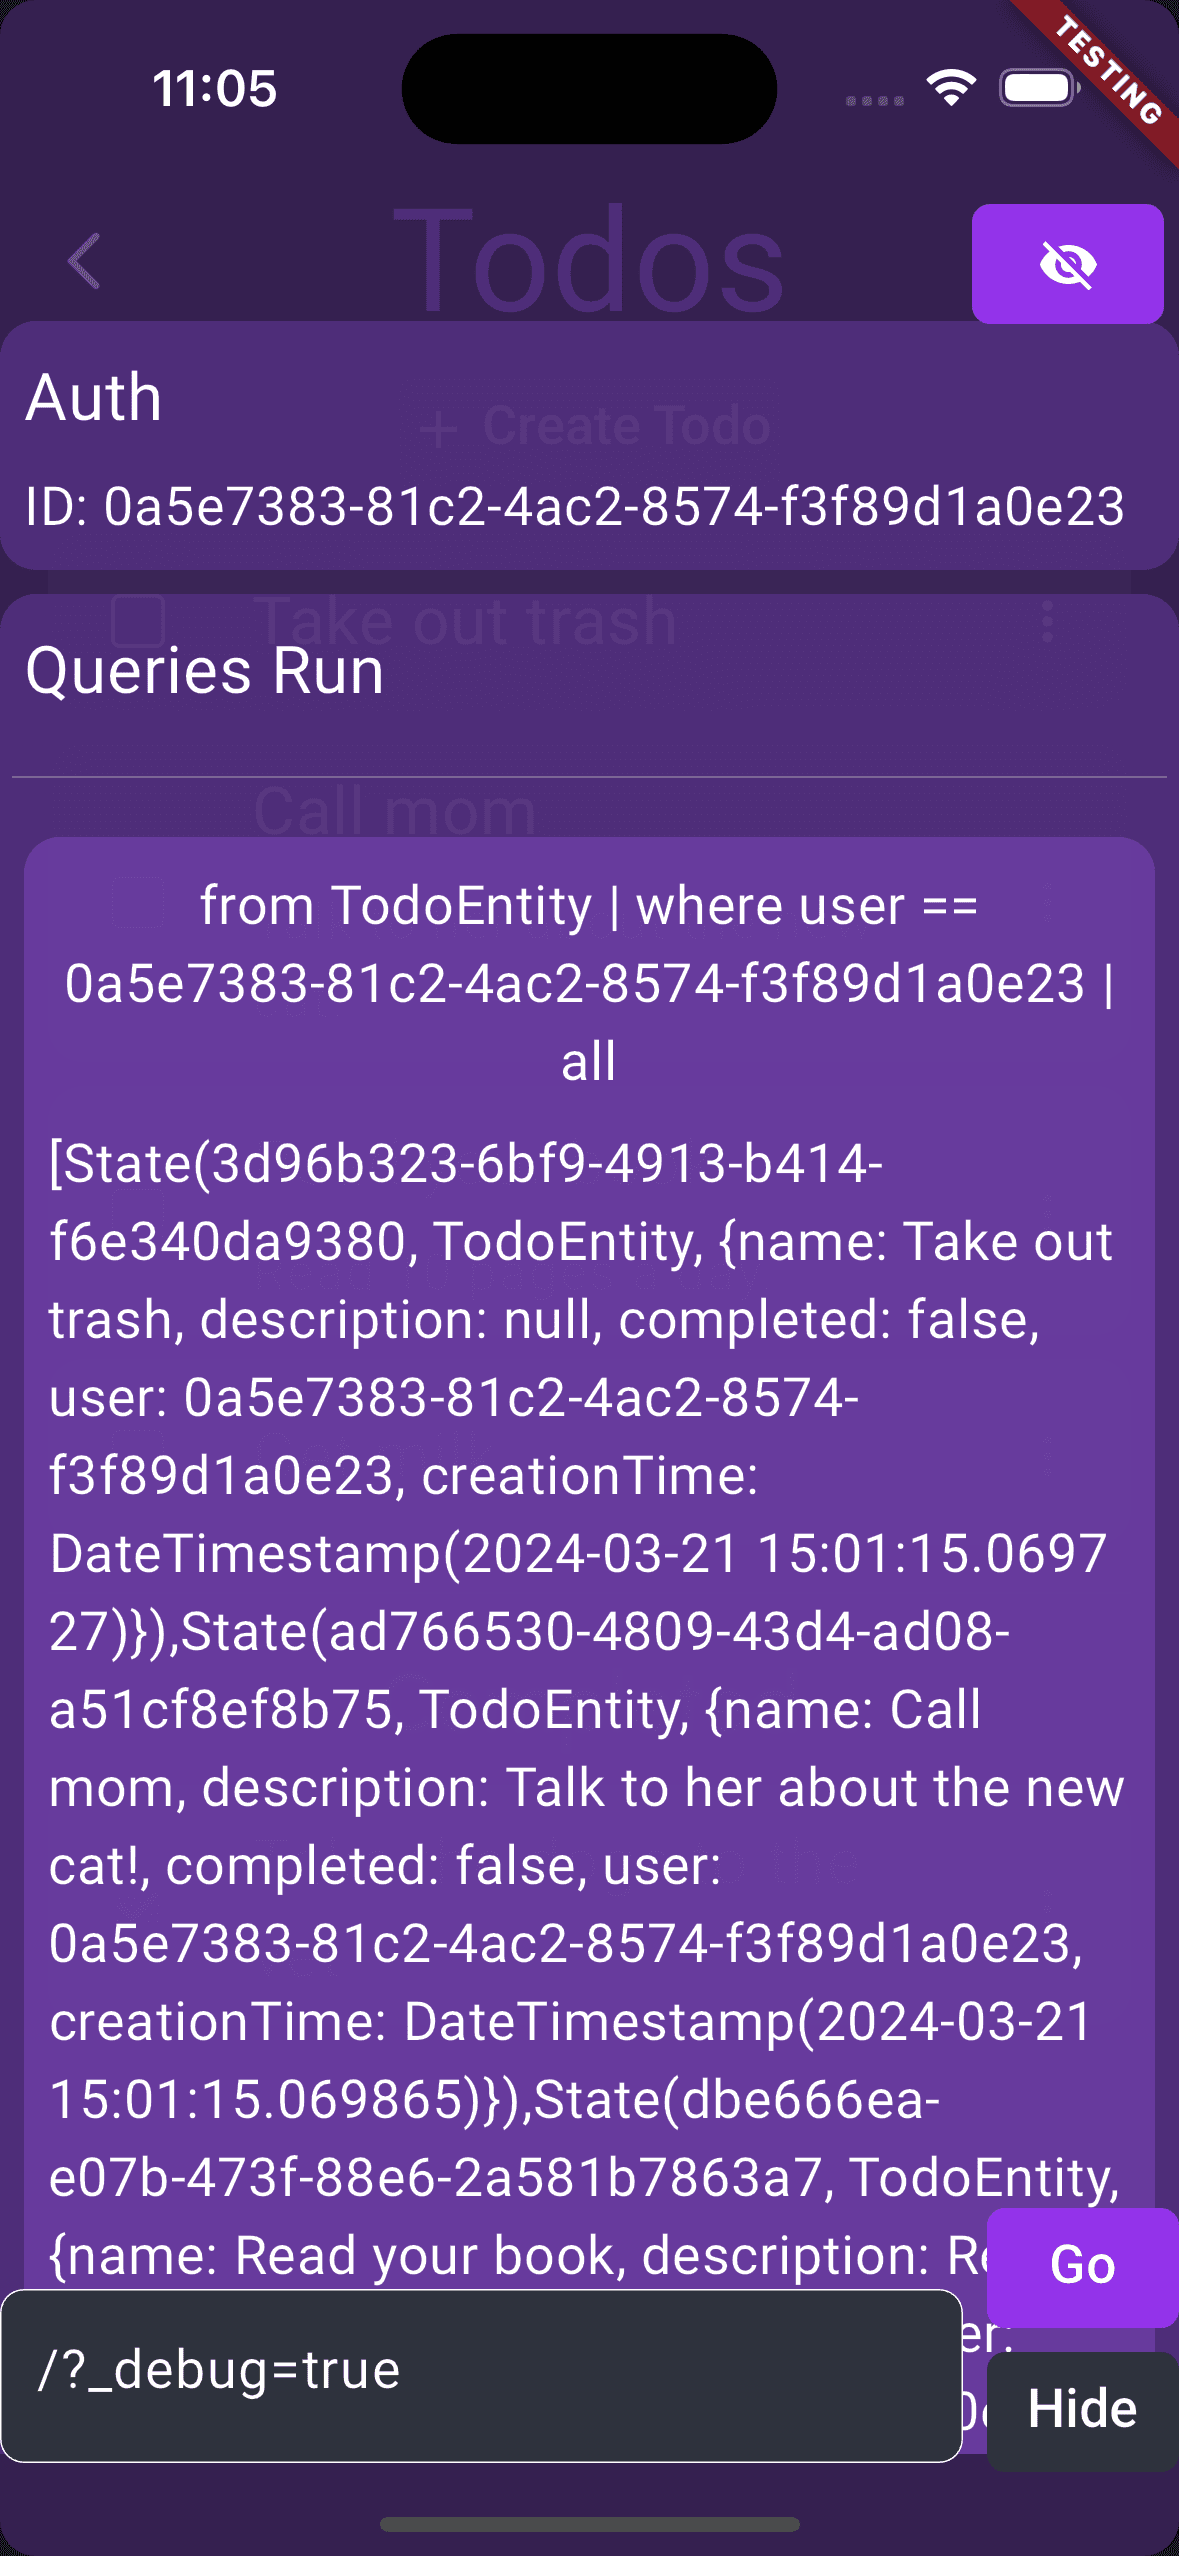Toggle the crossed-out eye debug visibility button
The width and height of the screenshot is (1179, 2556).
coord(1067,264)
